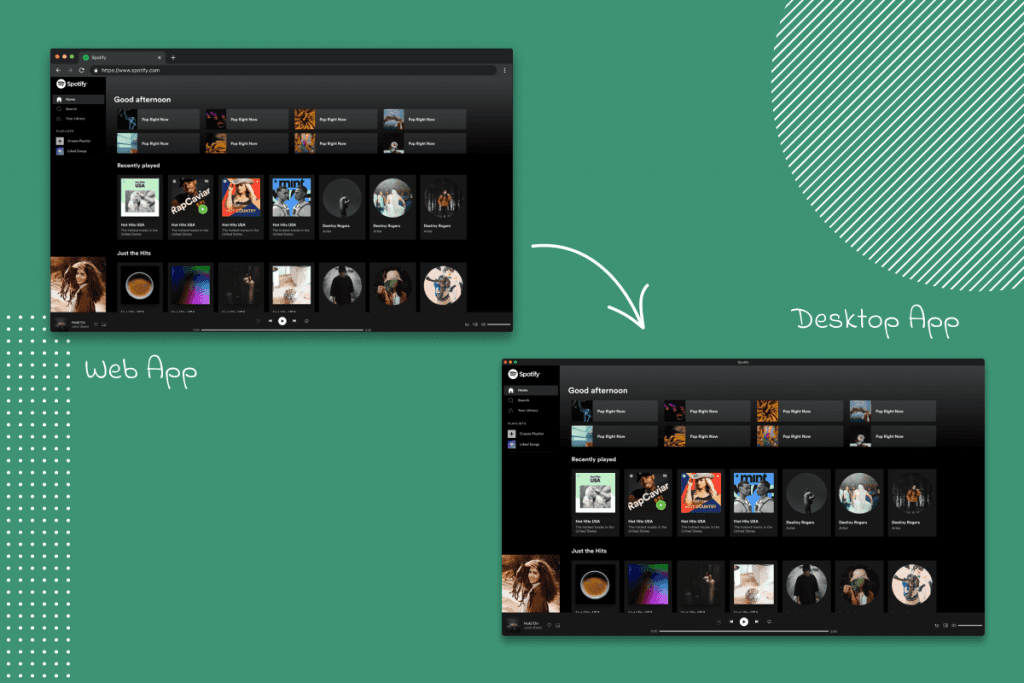This screenshot has width=1024, height=683.
Task: Click Create Playlist icon in Web App
Action: click(60, 141)
